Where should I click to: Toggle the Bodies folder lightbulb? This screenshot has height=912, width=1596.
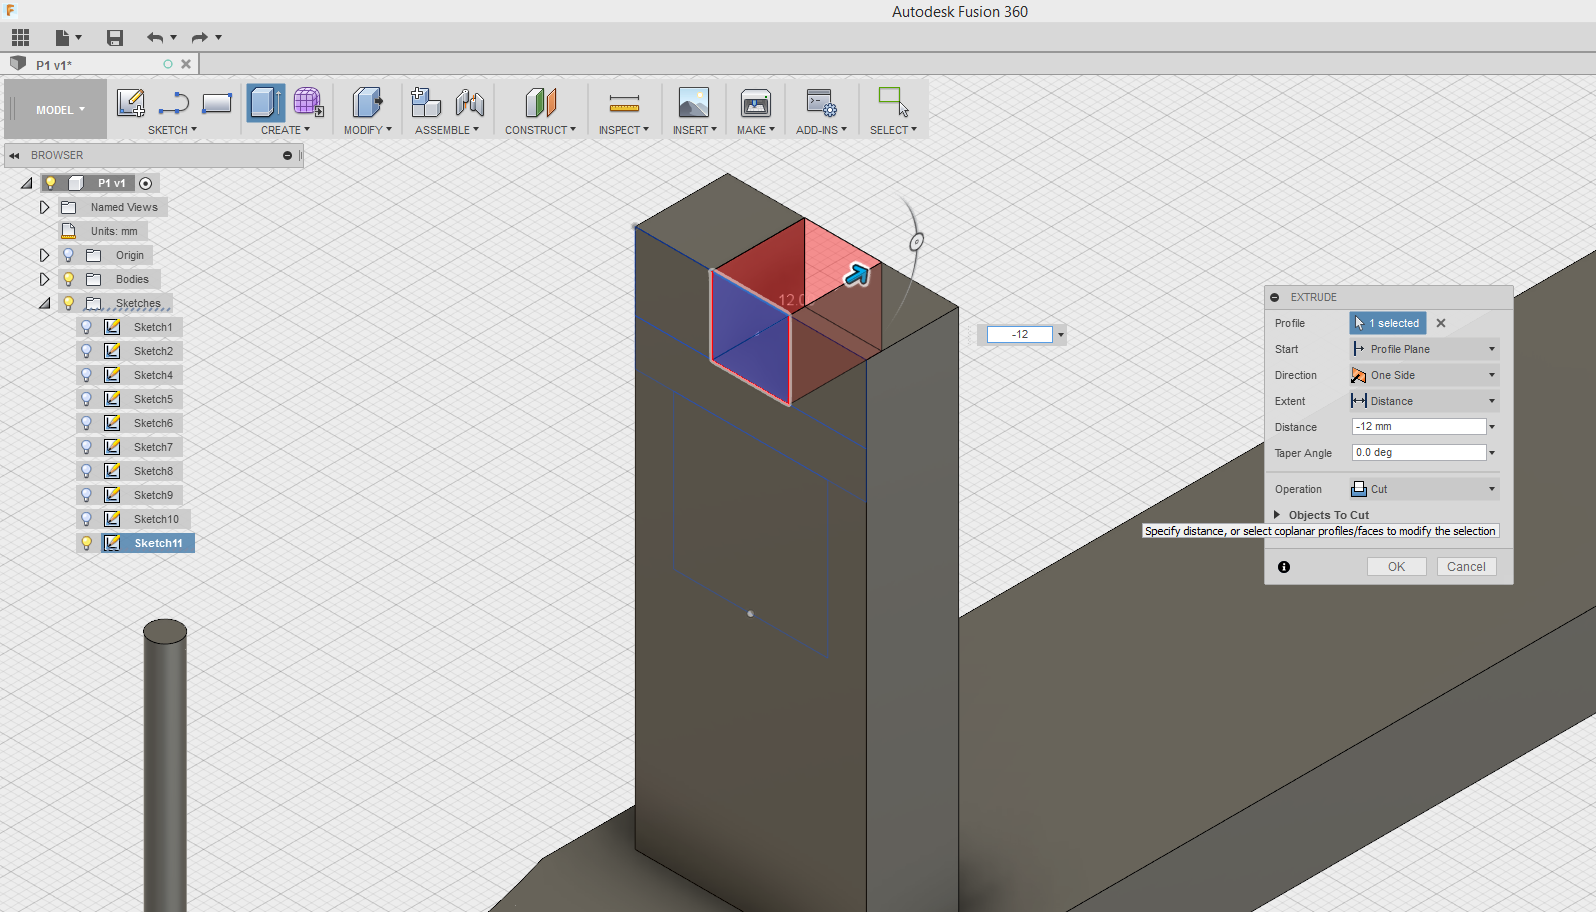69,279
